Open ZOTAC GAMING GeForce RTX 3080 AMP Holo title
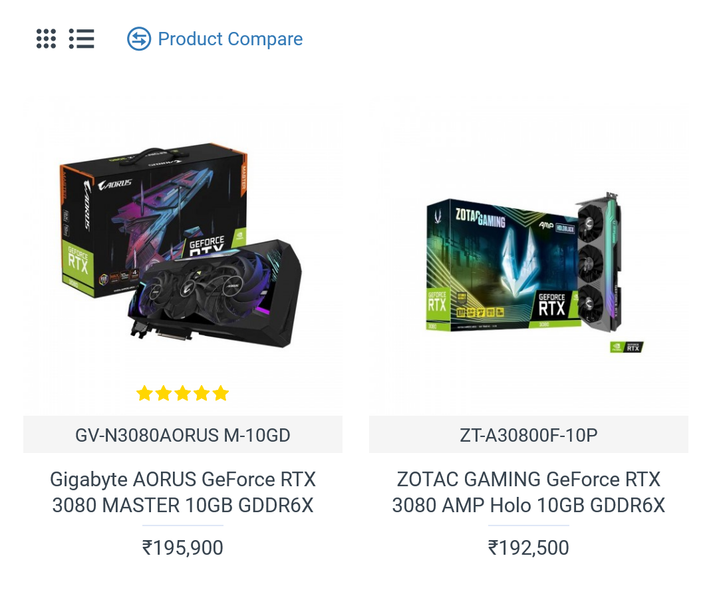 (x=528, y=492)
